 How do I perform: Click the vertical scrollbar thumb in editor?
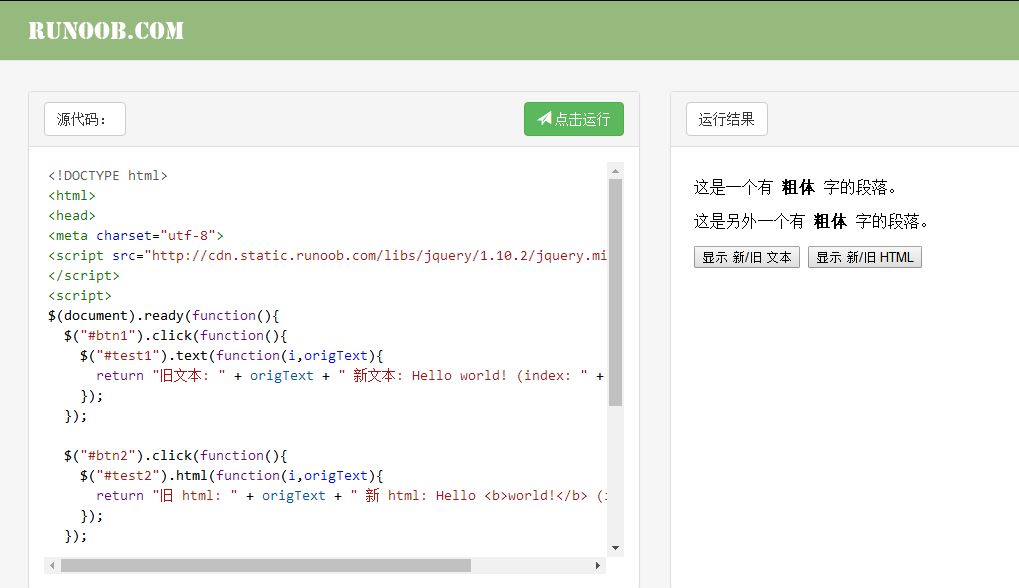pyautogui.click(x=615, y=292)
